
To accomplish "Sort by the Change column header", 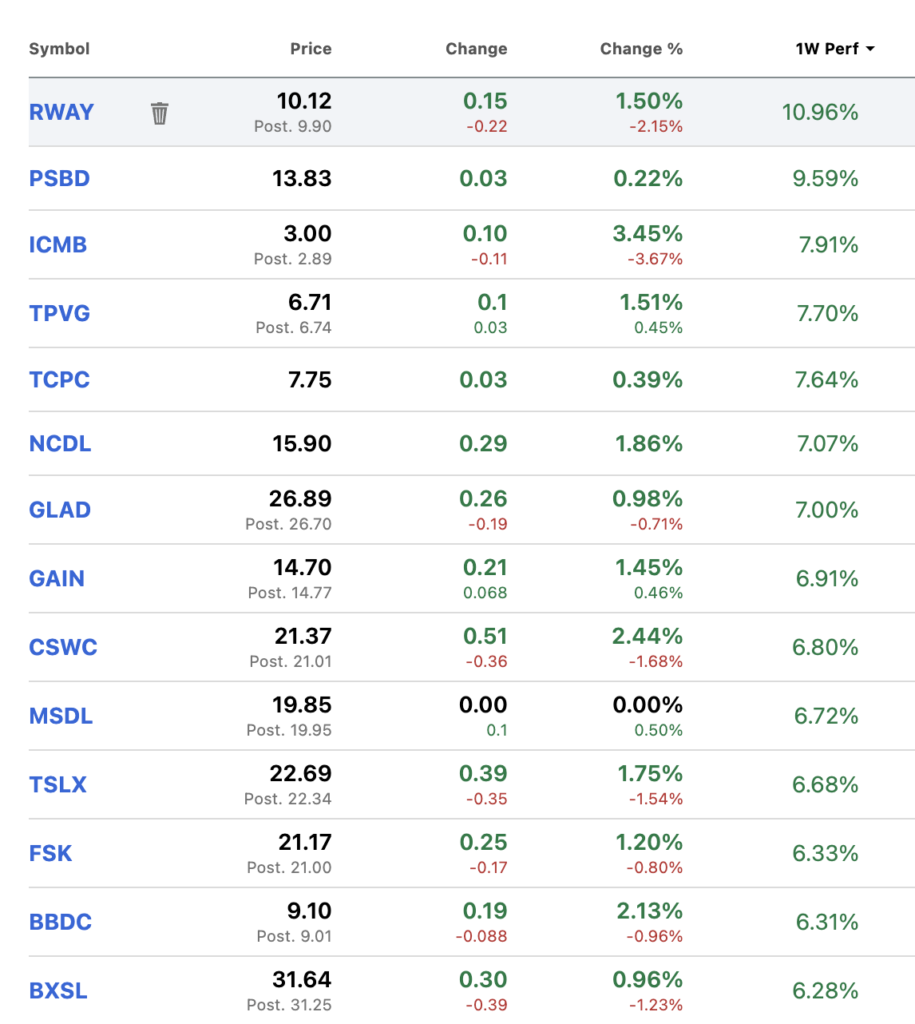I will click(476, 49).
